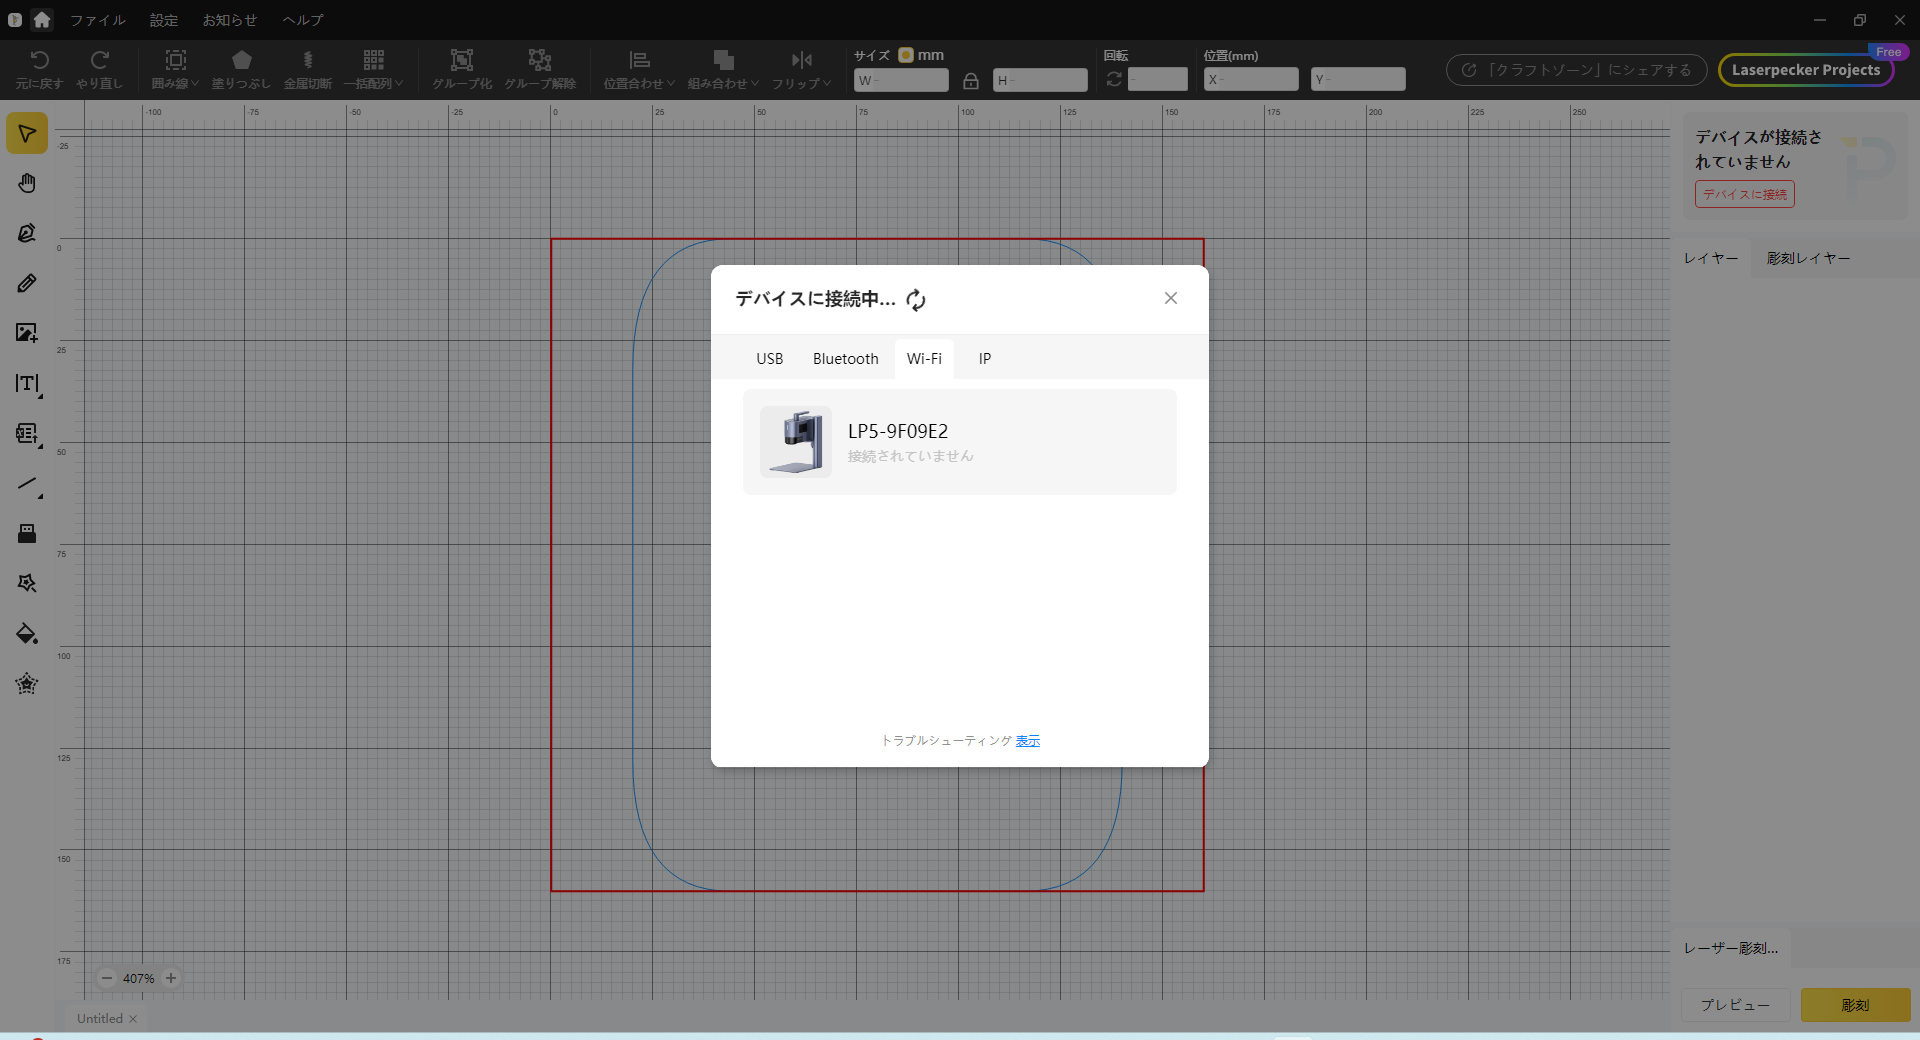The image size is (1920, 1040).
Task: Select the hand pan tool
Action: click(27, 183)
